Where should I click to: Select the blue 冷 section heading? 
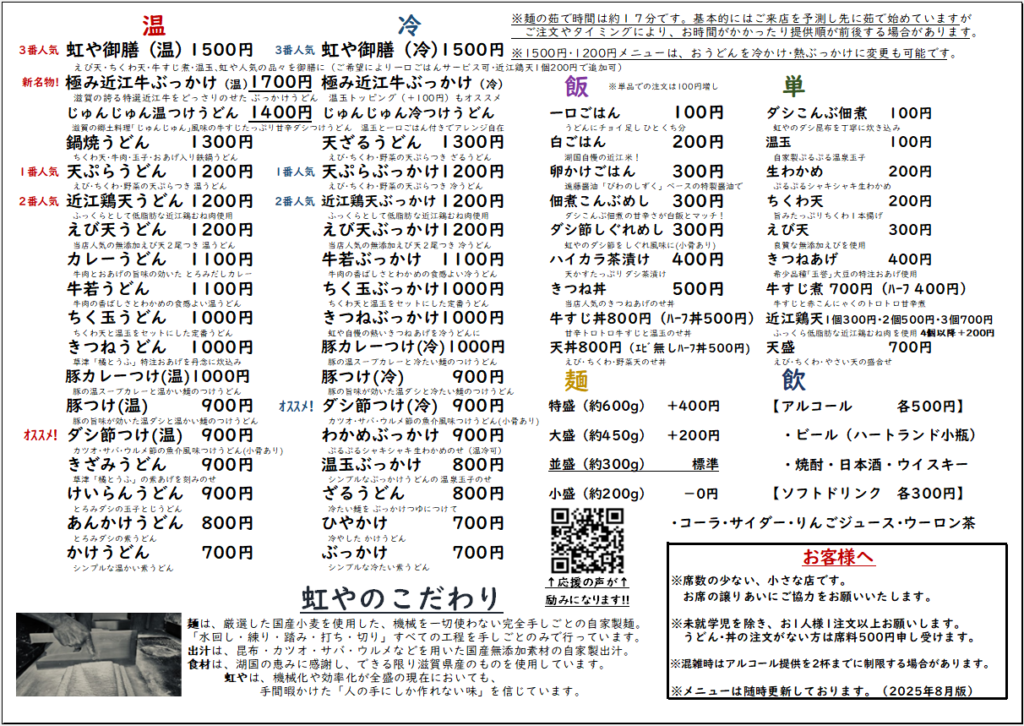[x=409, y=25]
